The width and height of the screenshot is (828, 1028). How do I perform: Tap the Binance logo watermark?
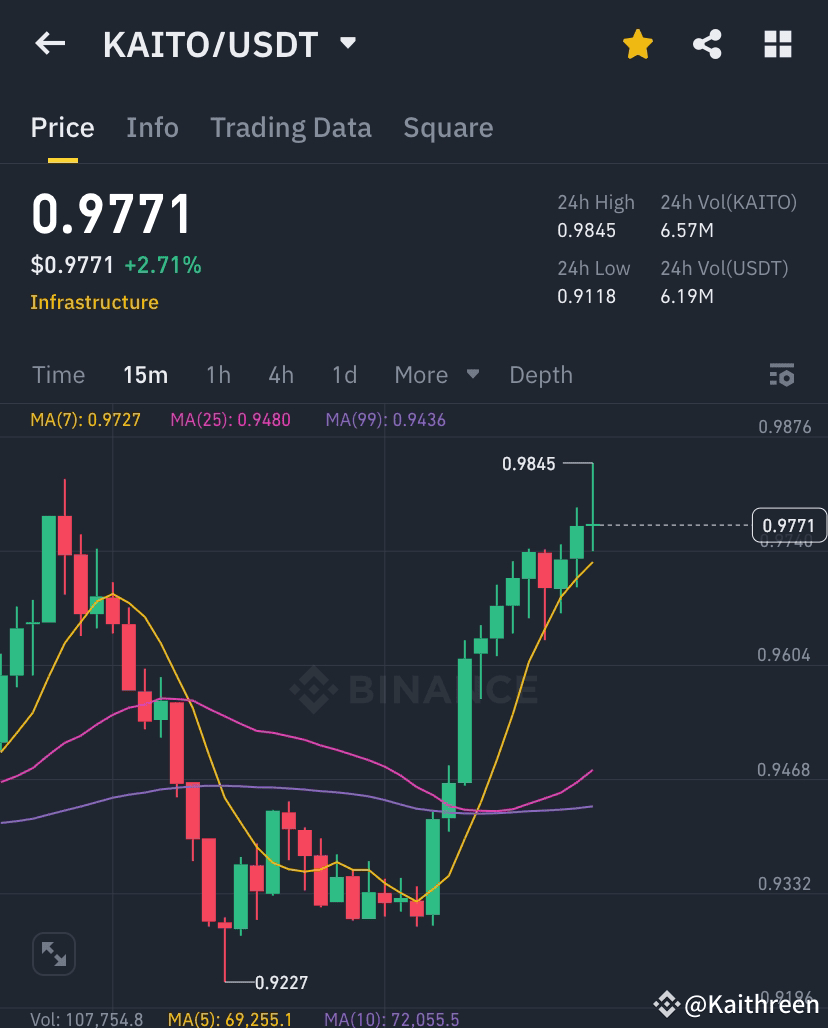pyautogui.click(x=415, y=690)
